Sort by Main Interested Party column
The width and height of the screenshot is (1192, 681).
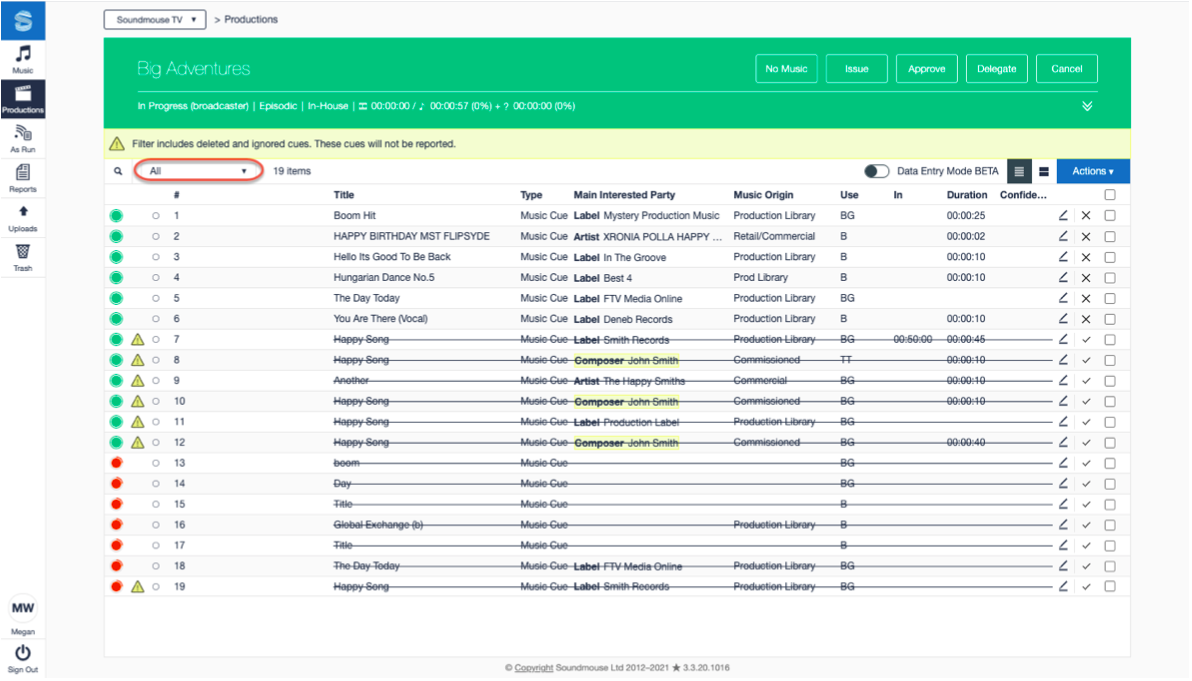pos(624,195)
